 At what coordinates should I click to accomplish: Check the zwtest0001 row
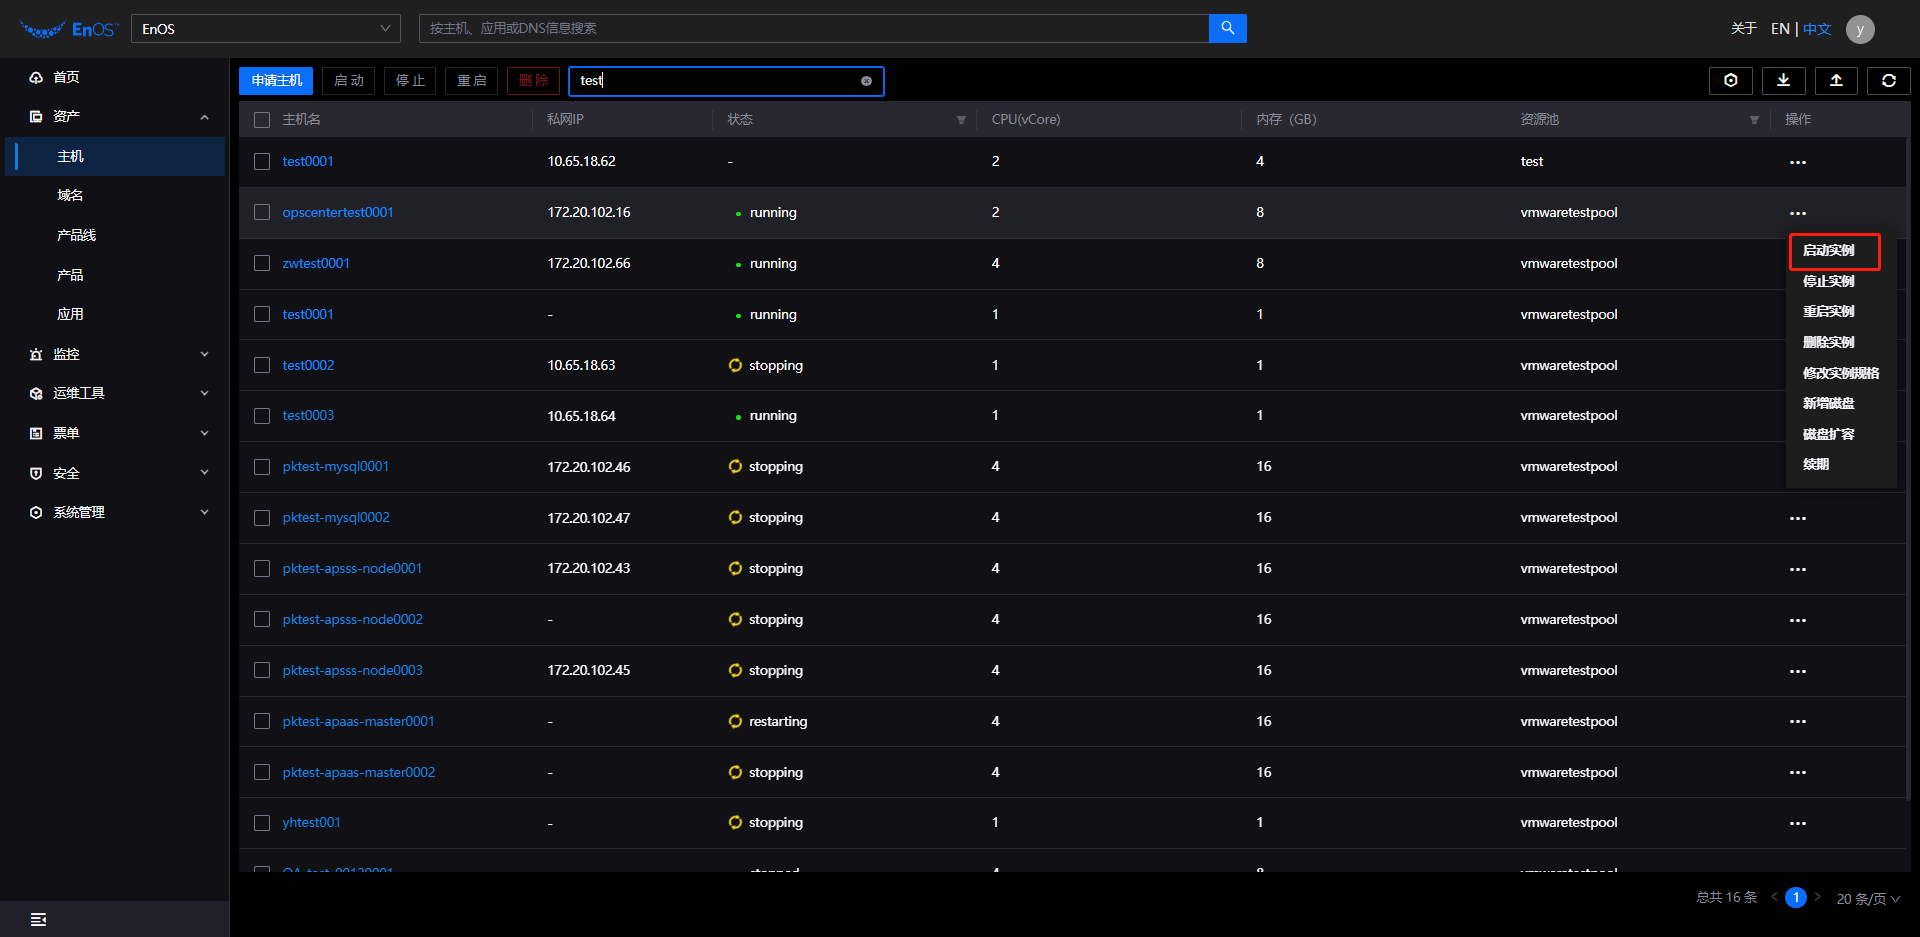[262, 263]
